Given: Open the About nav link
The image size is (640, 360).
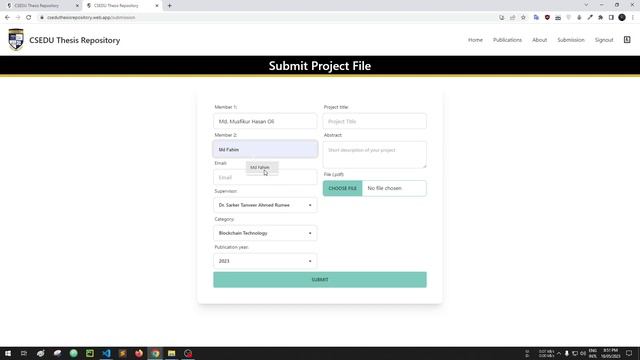Looking at the screenshot, I should 539,40.
